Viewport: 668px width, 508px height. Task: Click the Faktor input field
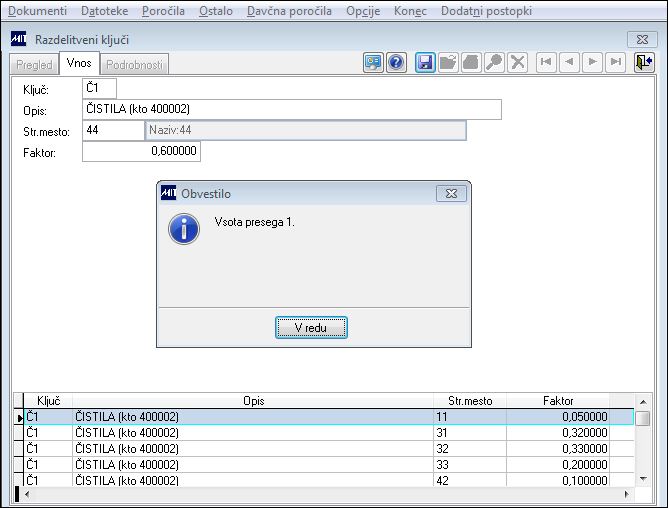(141, 151)
